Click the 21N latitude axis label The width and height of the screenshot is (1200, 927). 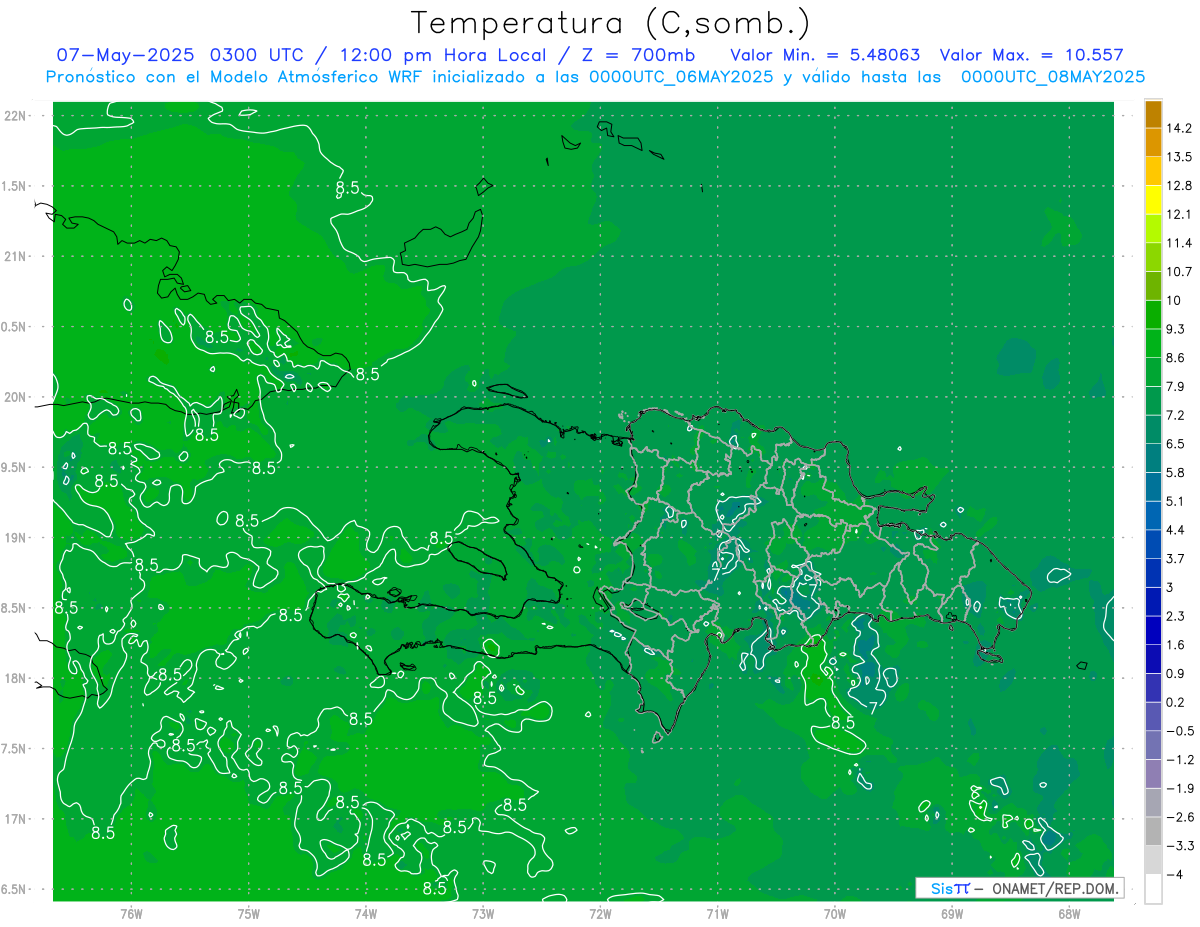[15, 257]
